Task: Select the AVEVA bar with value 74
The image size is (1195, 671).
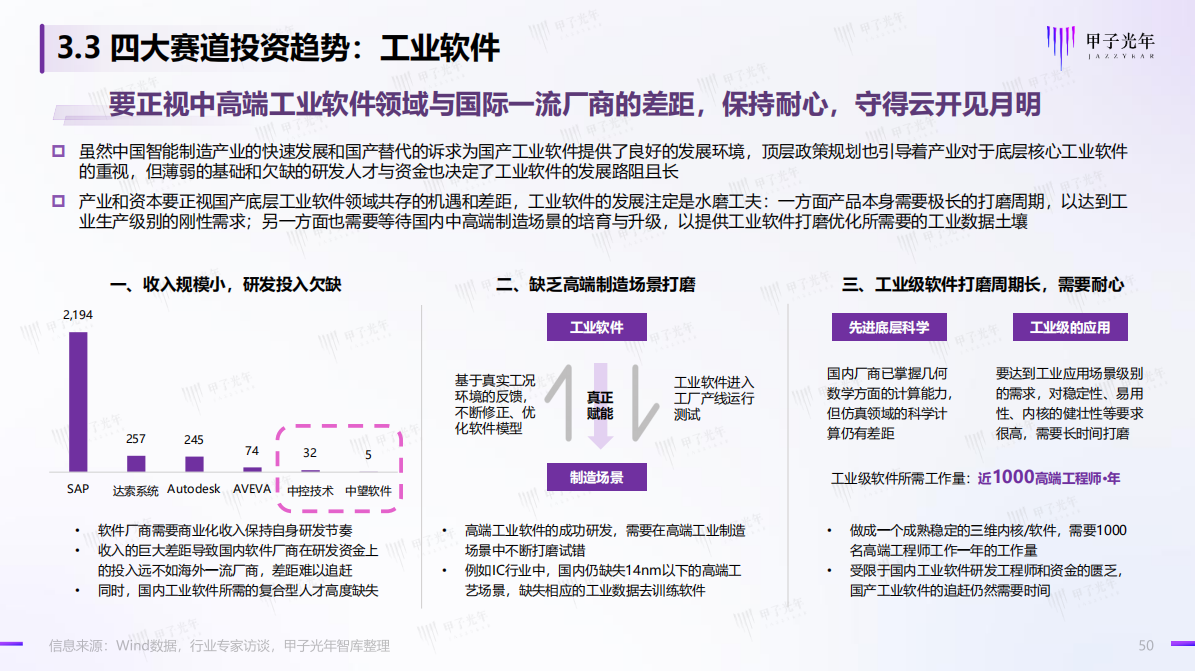Action: (252, 468)
